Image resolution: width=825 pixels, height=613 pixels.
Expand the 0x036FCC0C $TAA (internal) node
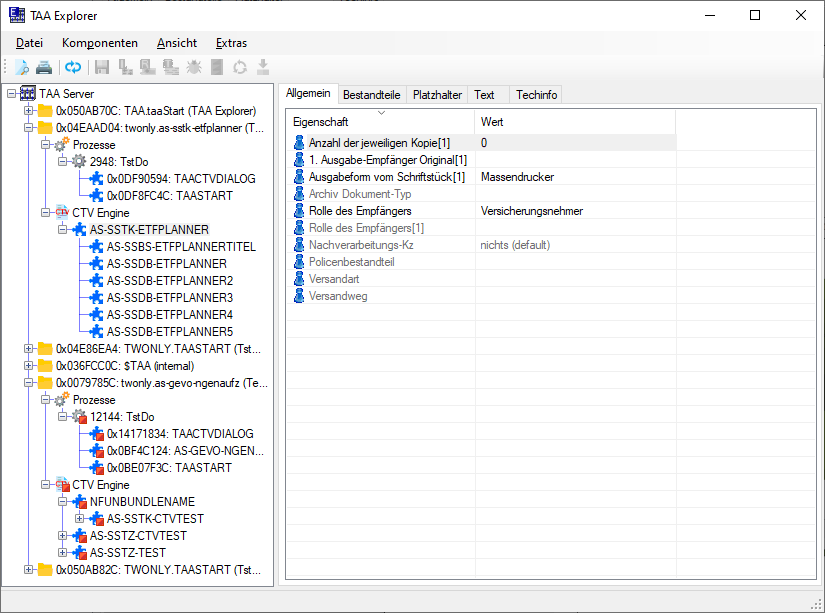[x=29, y=366]
